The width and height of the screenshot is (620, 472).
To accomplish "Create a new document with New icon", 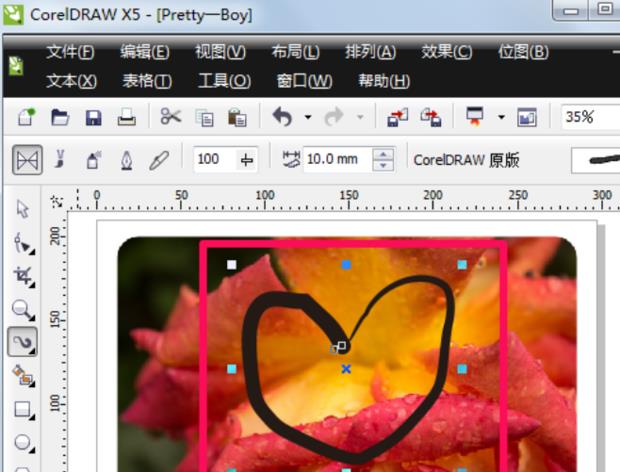I will coord(26,117).
